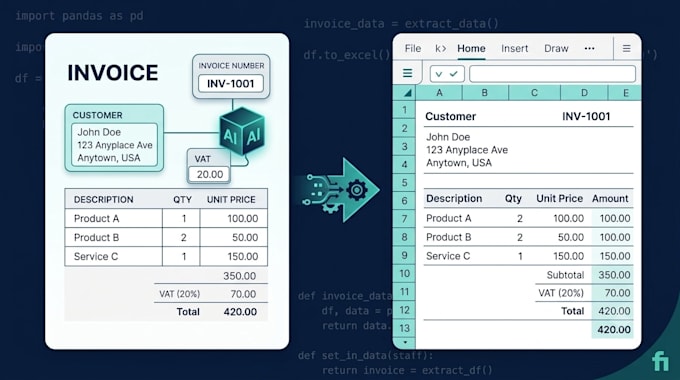
Task: Click the 'Total' label in spreadsheet row 12
Action: (x=572, y=311)
